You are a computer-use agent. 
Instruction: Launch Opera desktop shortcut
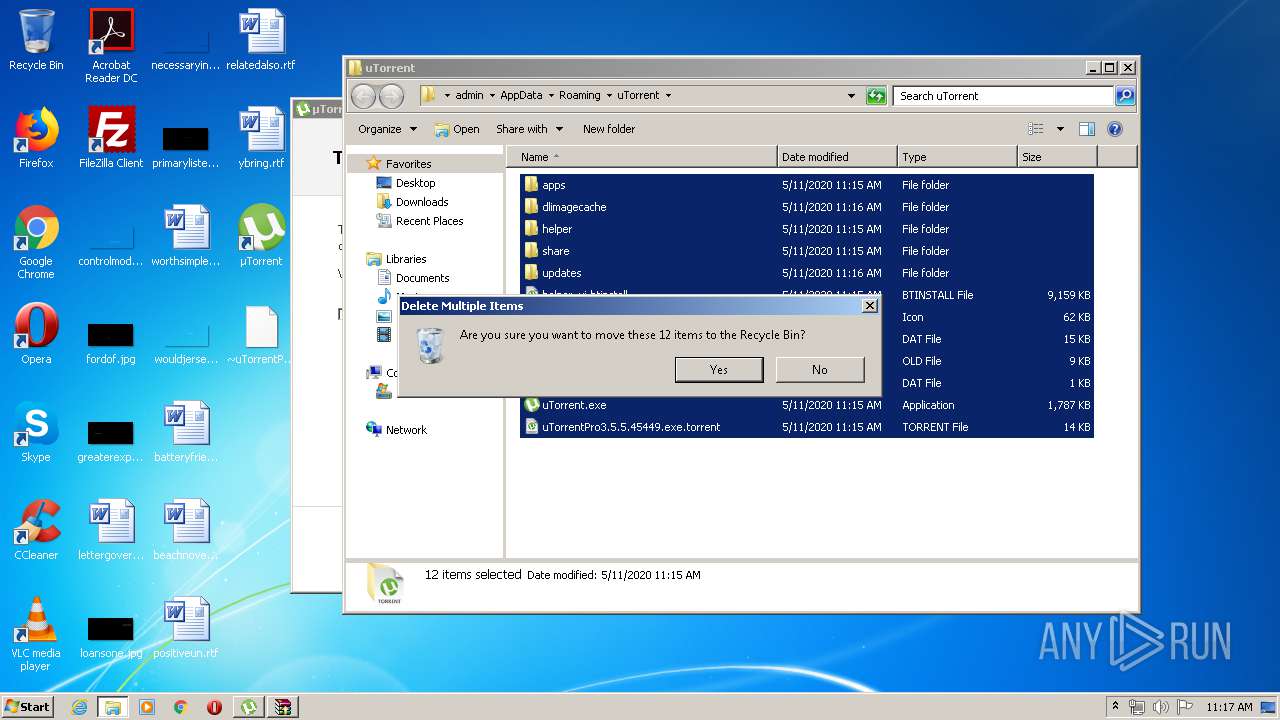coord(36,334)
